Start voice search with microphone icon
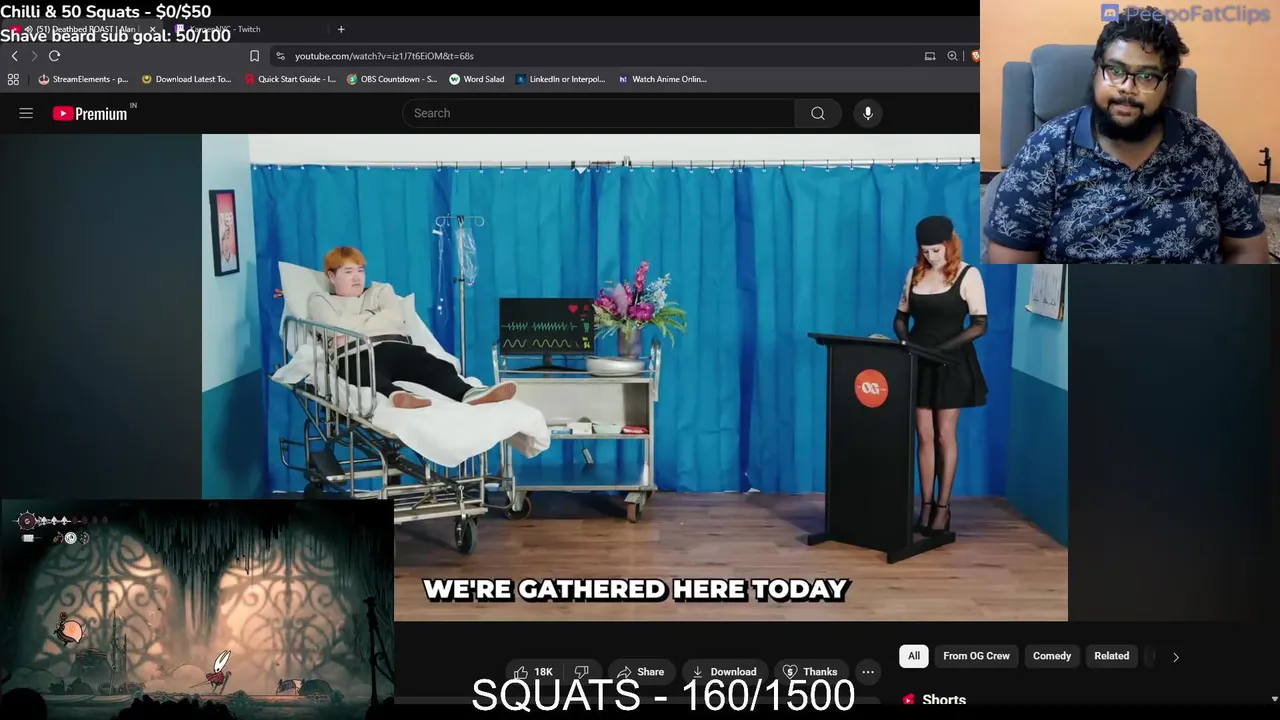Screen dimensions: 1280x720 [x=868, y=113]
